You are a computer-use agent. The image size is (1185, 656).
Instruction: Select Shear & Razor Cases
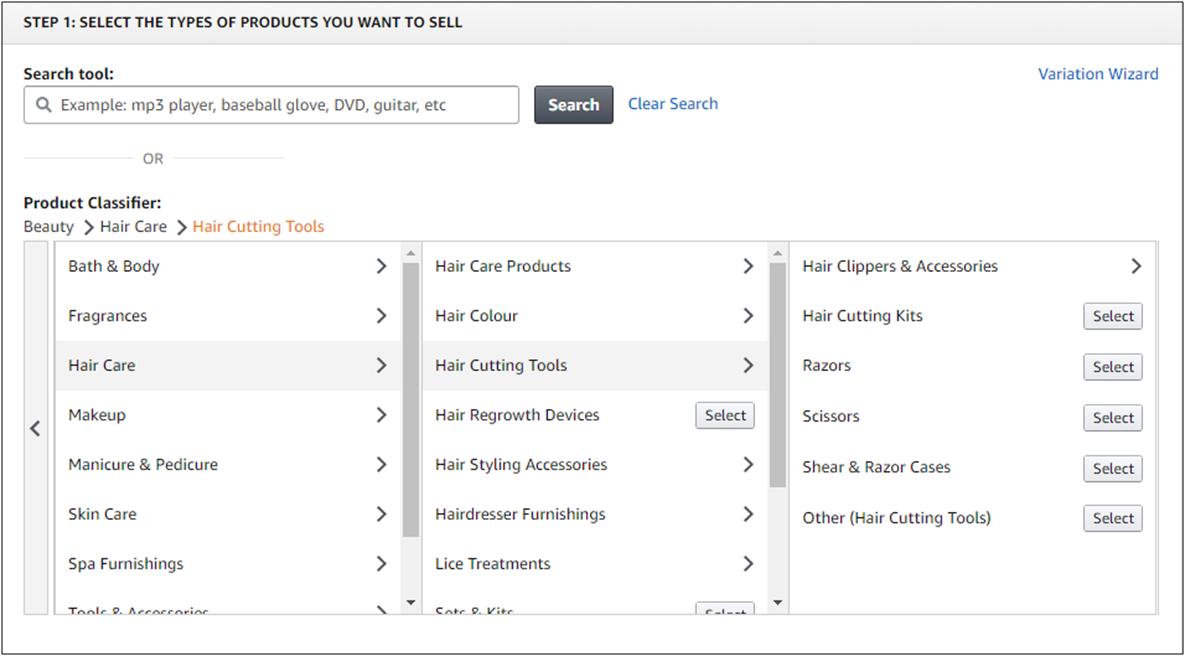tap(1112, 468)
